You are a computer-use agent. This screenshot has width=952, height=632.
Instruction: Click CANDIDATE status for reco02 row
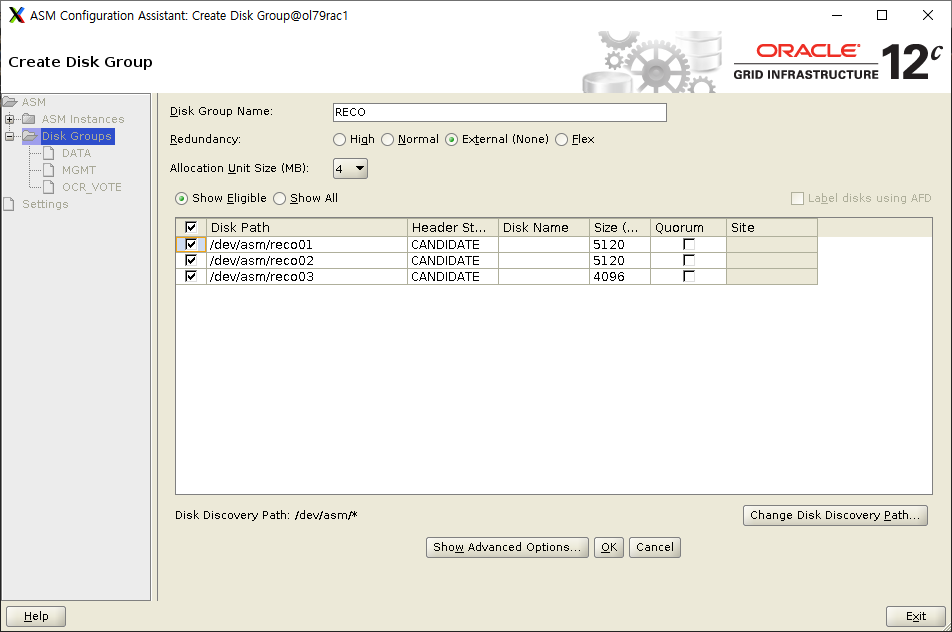point(452,260)
